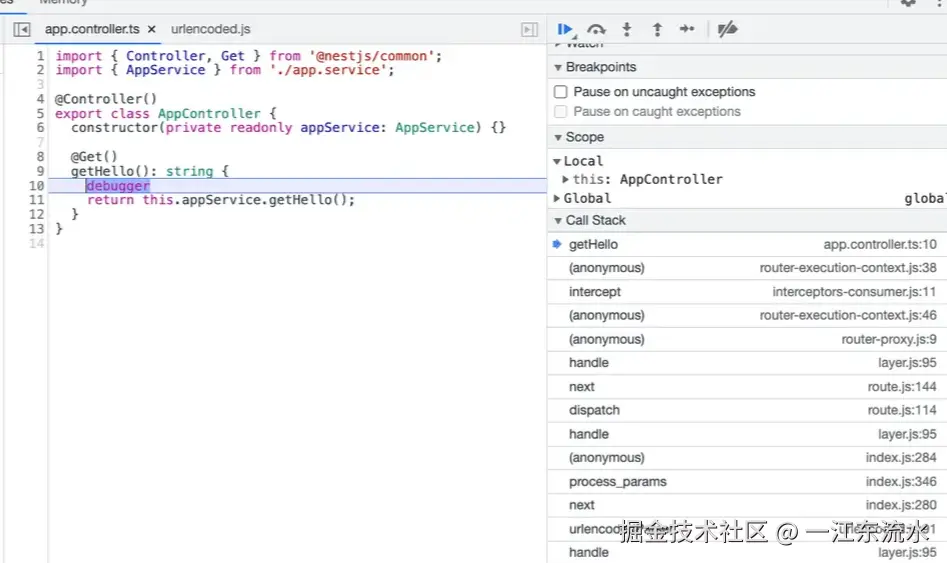Collapse the Breakpoints section
The image size is (947, 563).
pyautogui.click(x=558, y=67)
